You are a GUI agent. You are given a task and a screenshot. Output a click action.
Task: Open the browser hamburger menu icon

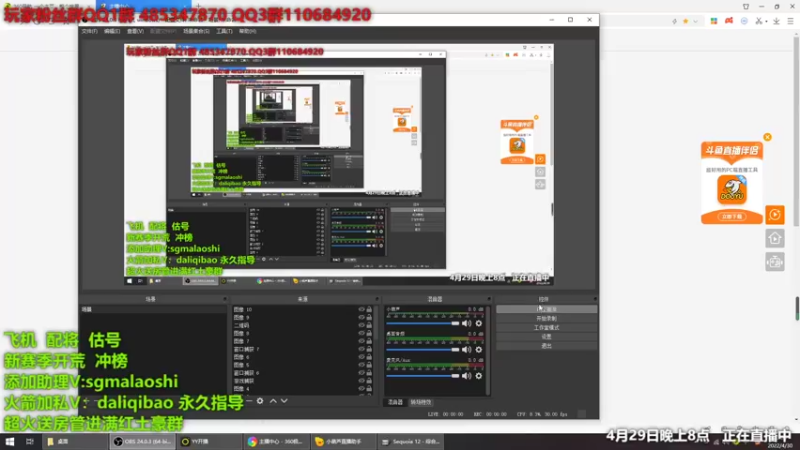click(x=790, y=21)
